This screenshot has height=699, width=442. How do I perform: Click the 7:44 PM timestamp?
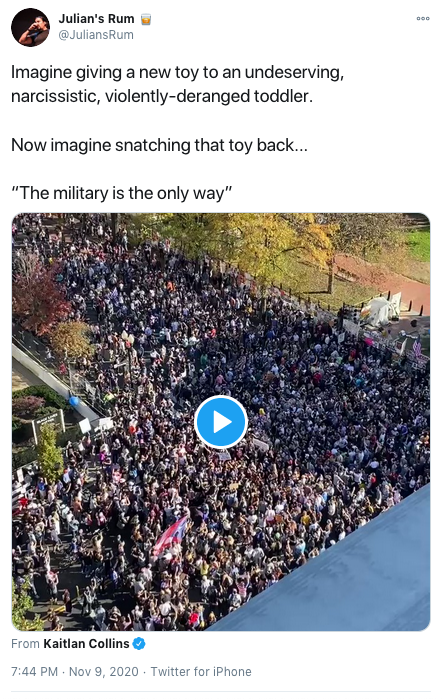[x=34, y=671]
